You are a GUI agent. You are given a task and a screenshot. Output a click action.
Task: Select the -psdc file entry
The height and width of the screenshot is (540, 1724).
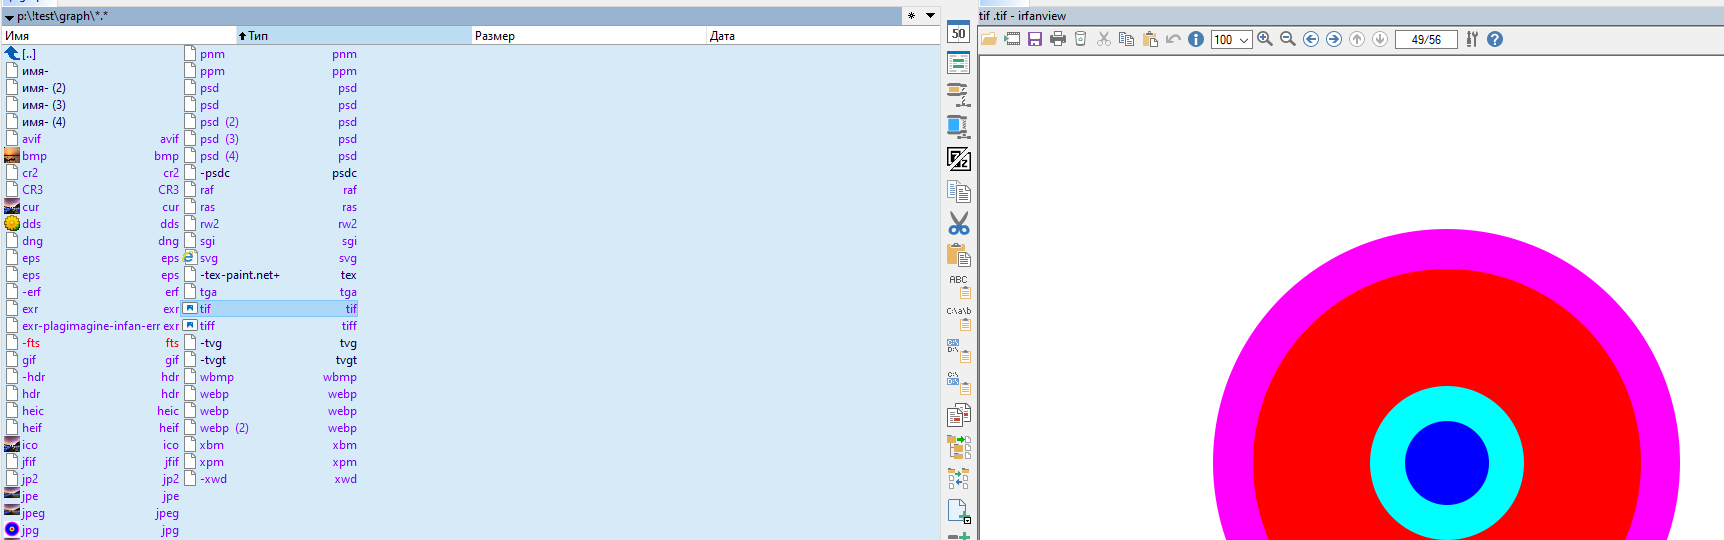click(x=270, y=173)
